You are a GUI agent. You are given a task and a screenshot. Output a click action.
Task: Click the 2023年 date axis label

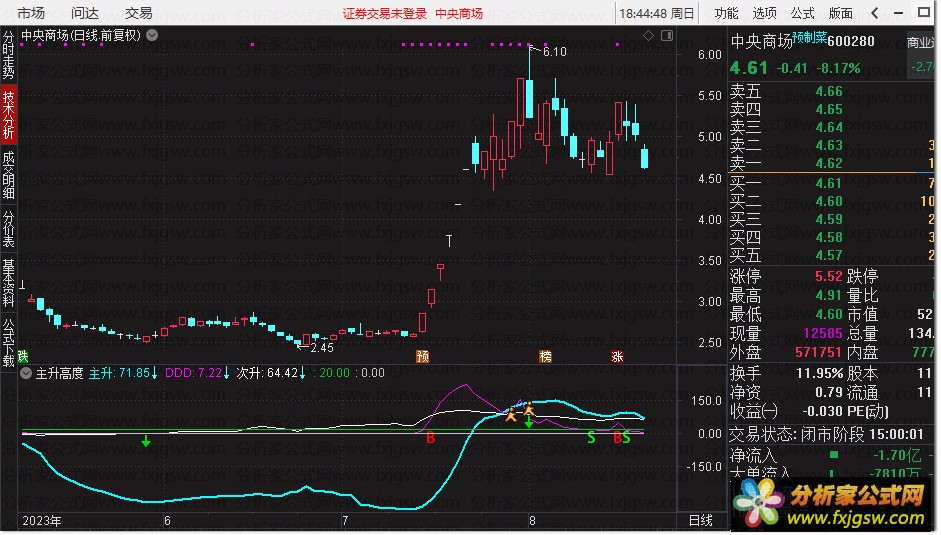tap(41, 521)
